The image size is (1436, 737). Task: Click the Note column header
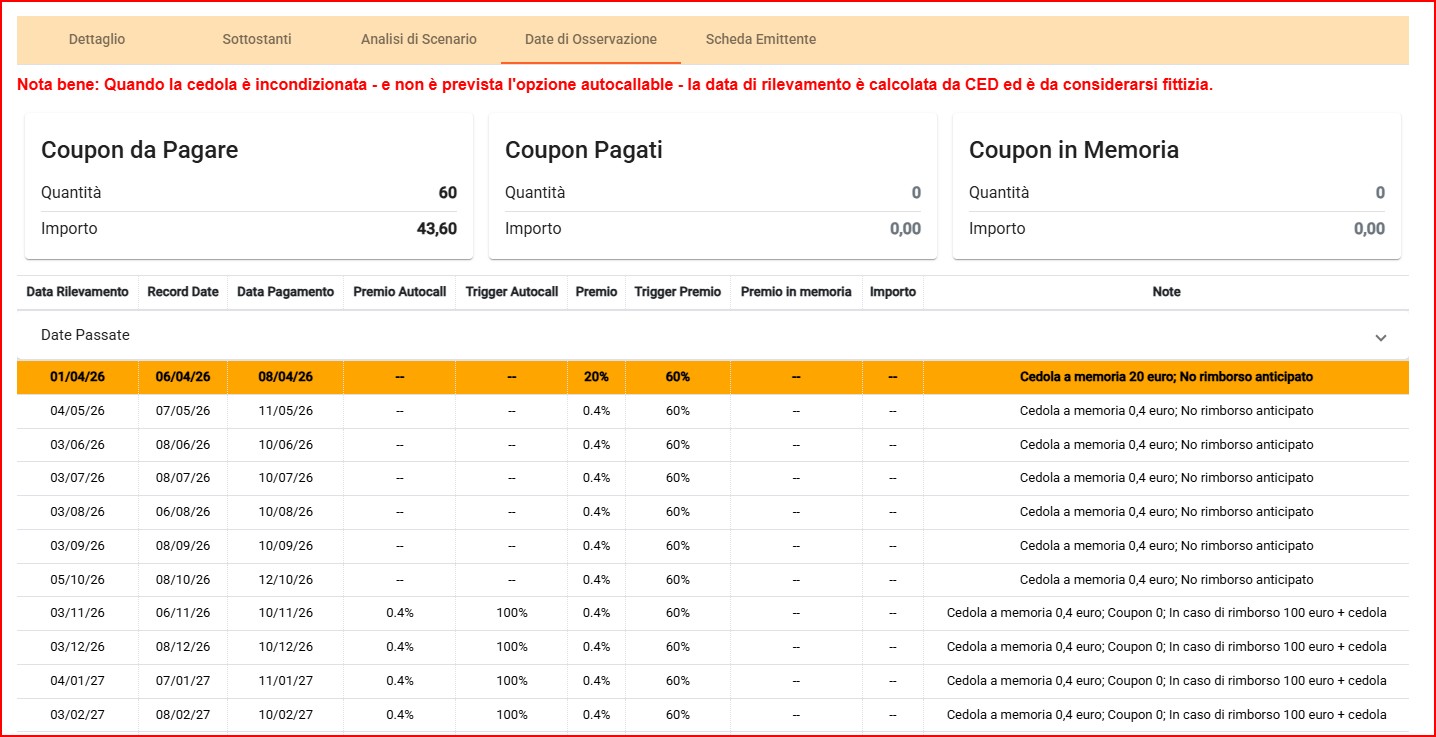point(1166,292)
